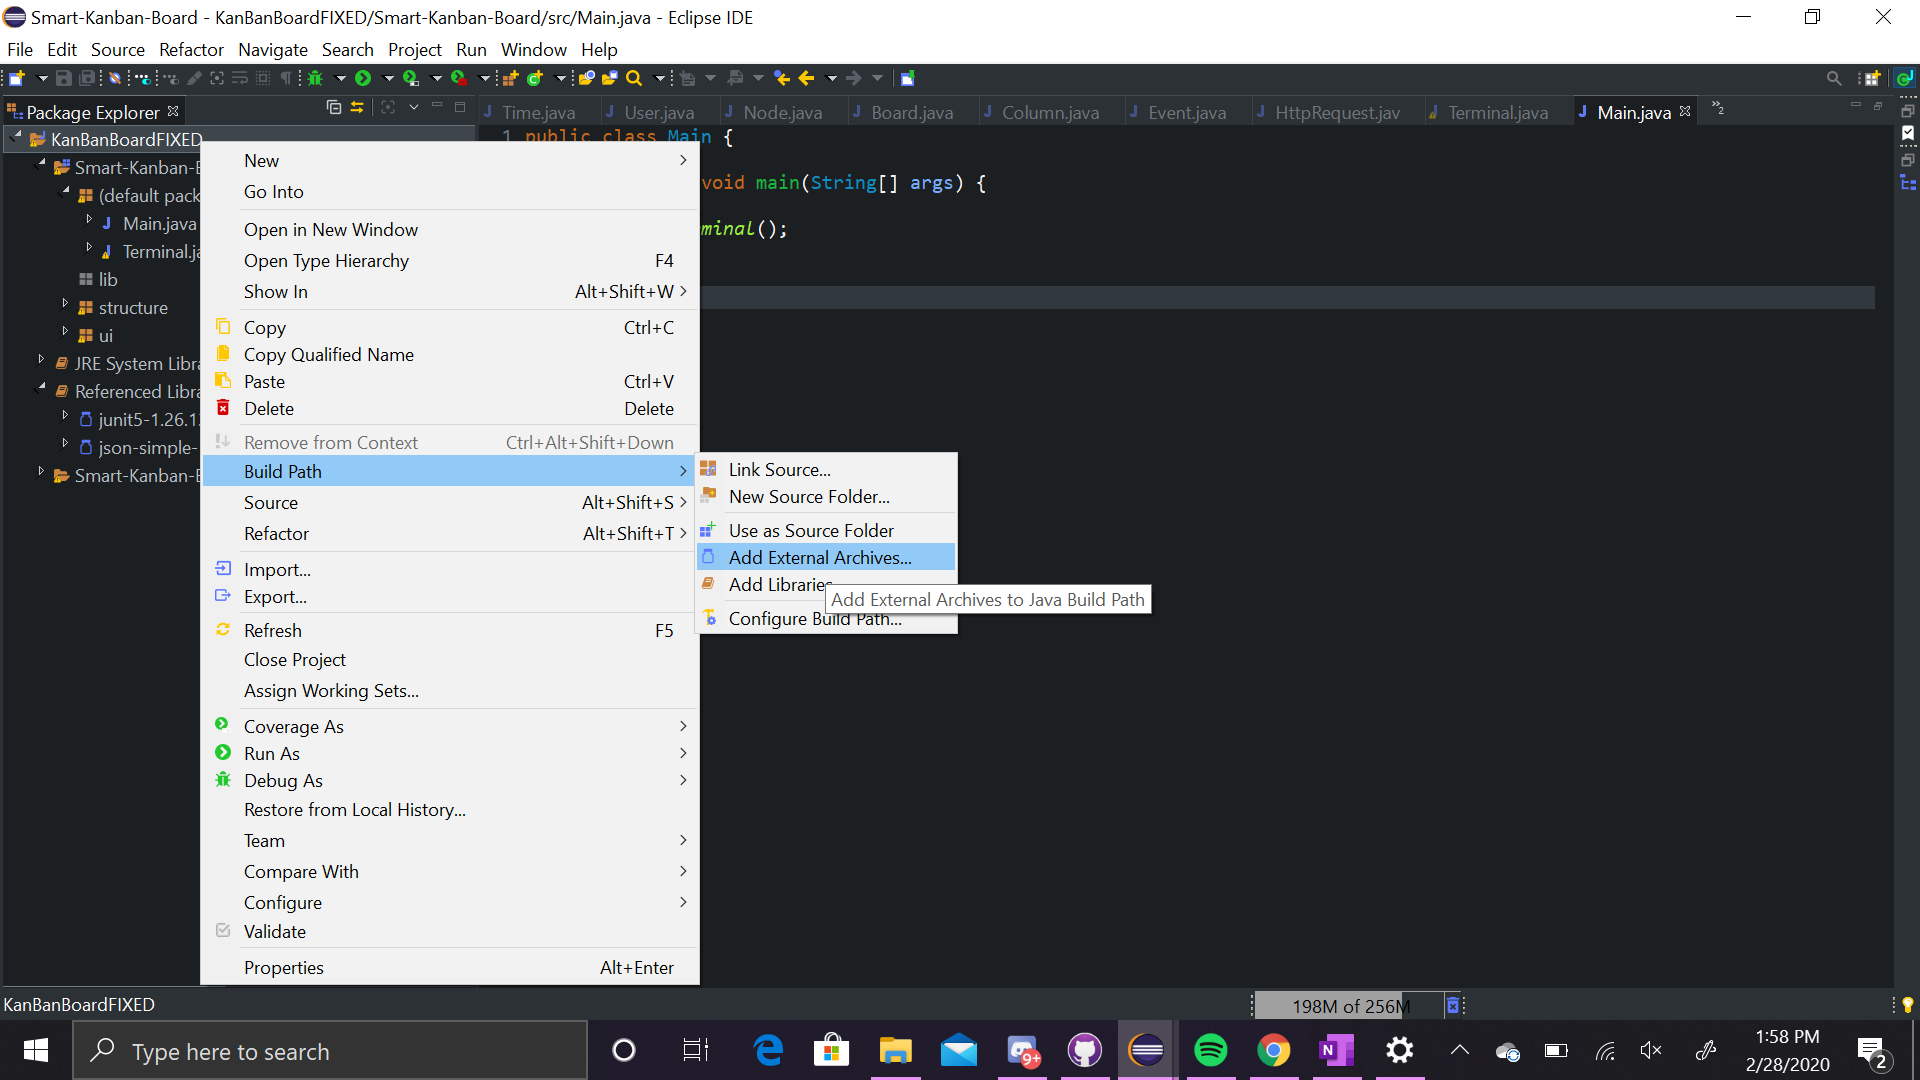The image size is (1920, 1080).
Task: Expand JRE System Library node
Action: click(41, 359)
